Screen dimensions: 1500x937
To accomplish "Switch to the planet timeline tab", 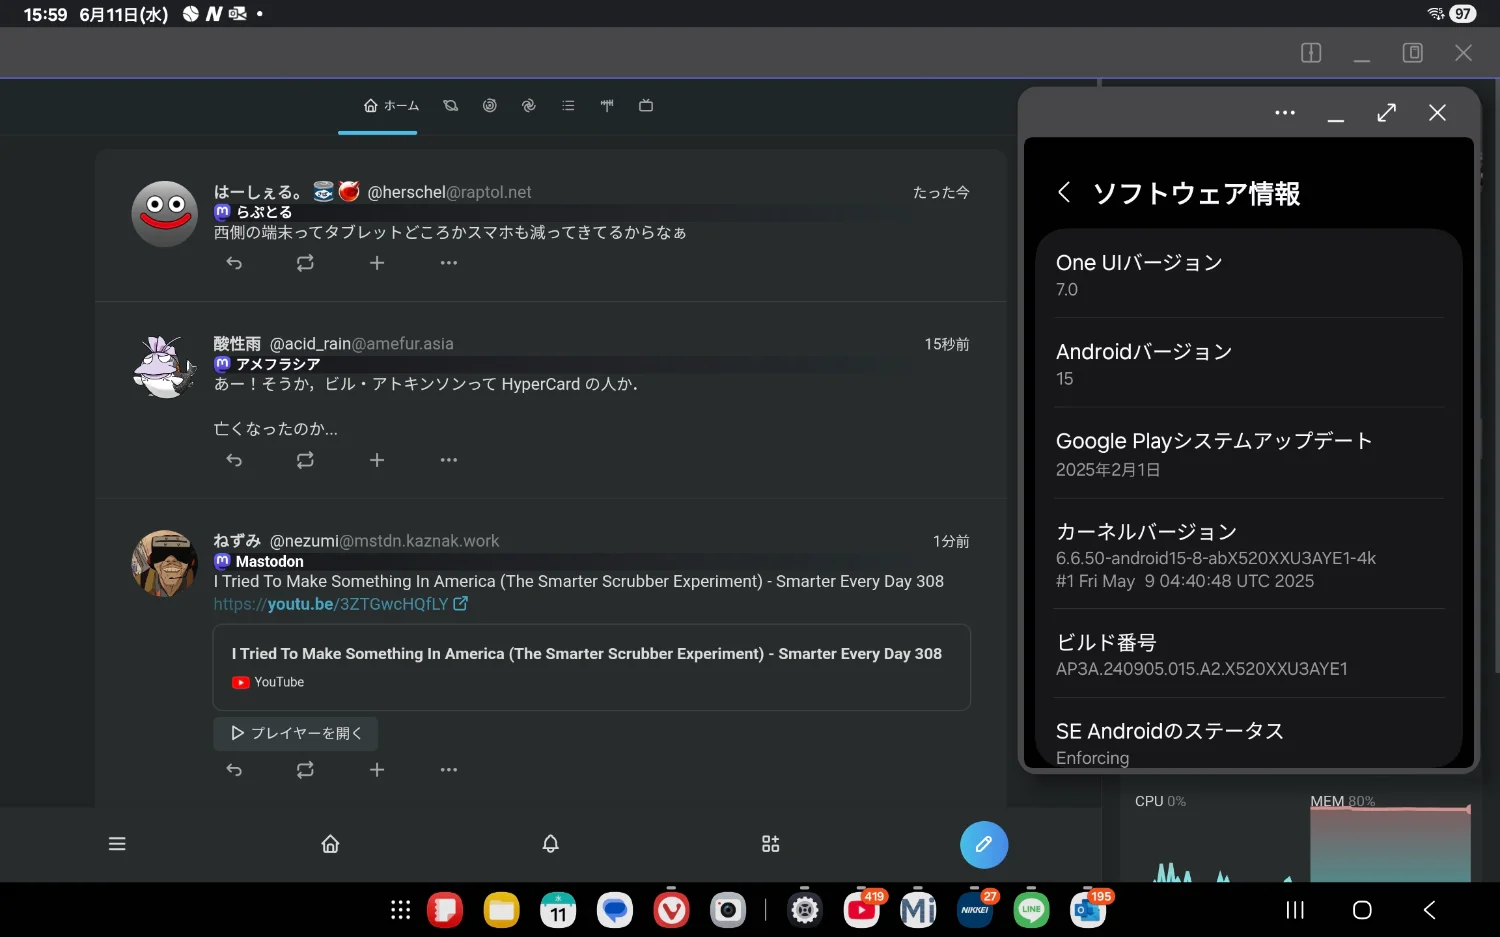I will 451,105.
